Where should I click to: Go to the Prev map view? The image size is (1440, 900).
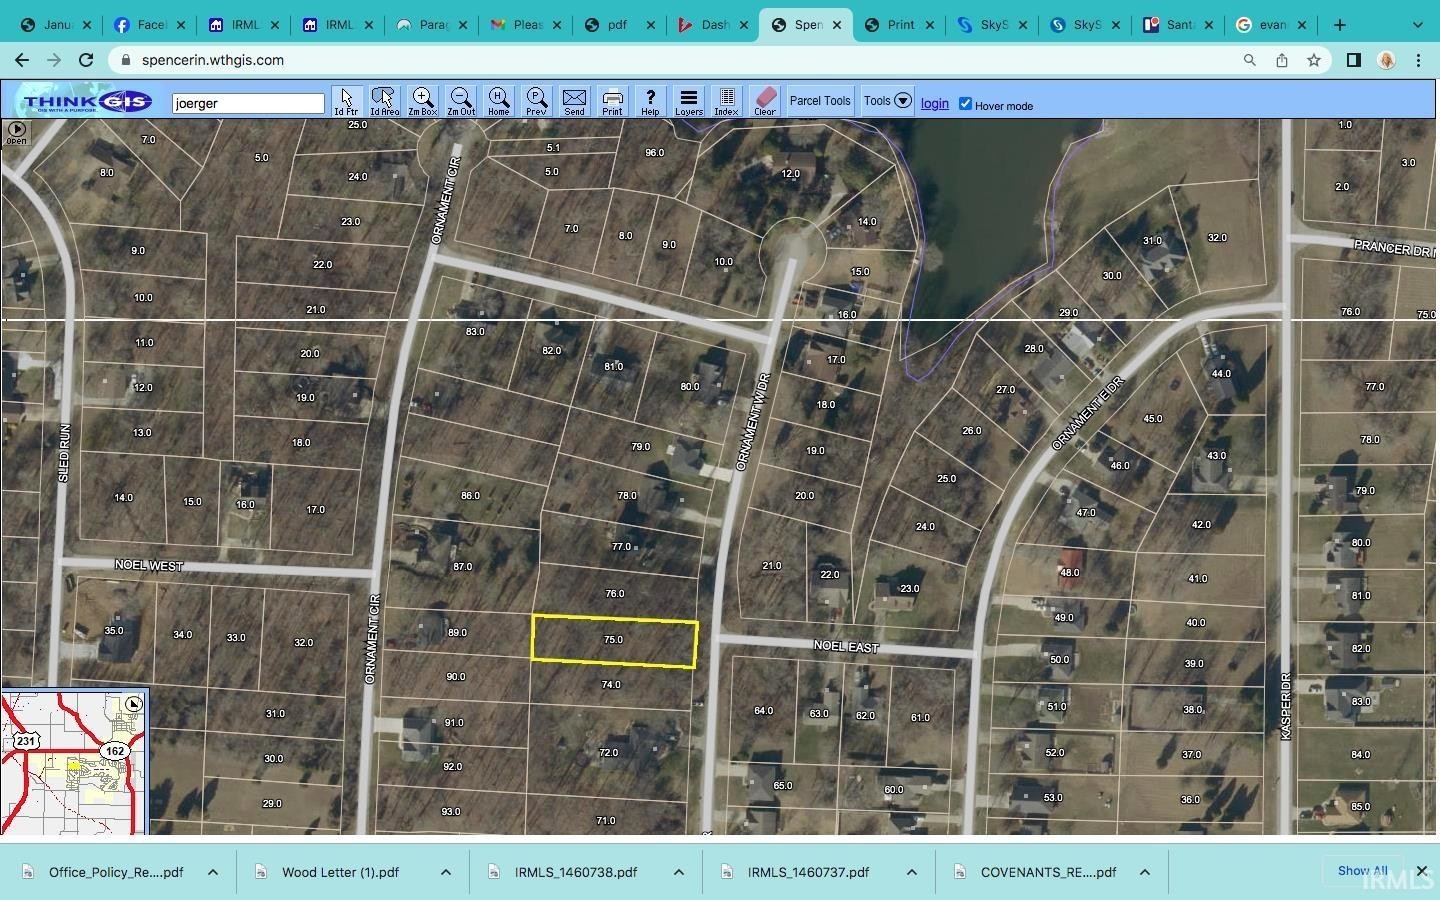pyautogui.click(x=536, y=101)
